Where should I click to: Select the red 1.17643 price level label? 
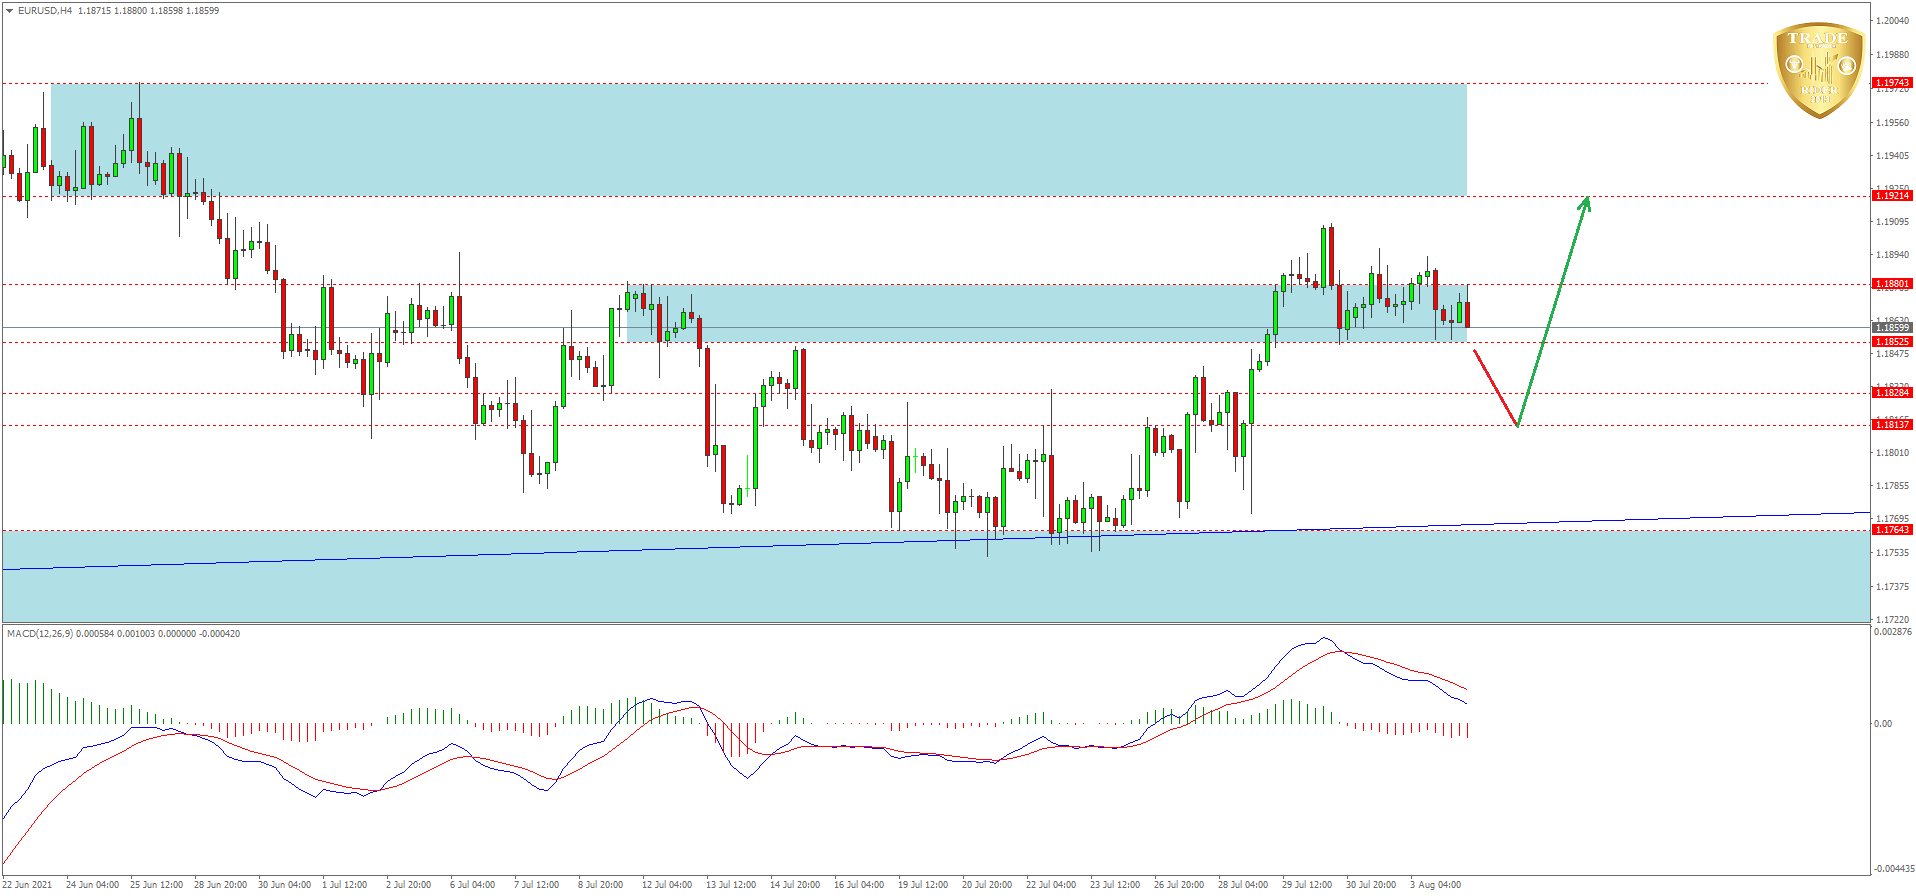(x=1892, y=530)
